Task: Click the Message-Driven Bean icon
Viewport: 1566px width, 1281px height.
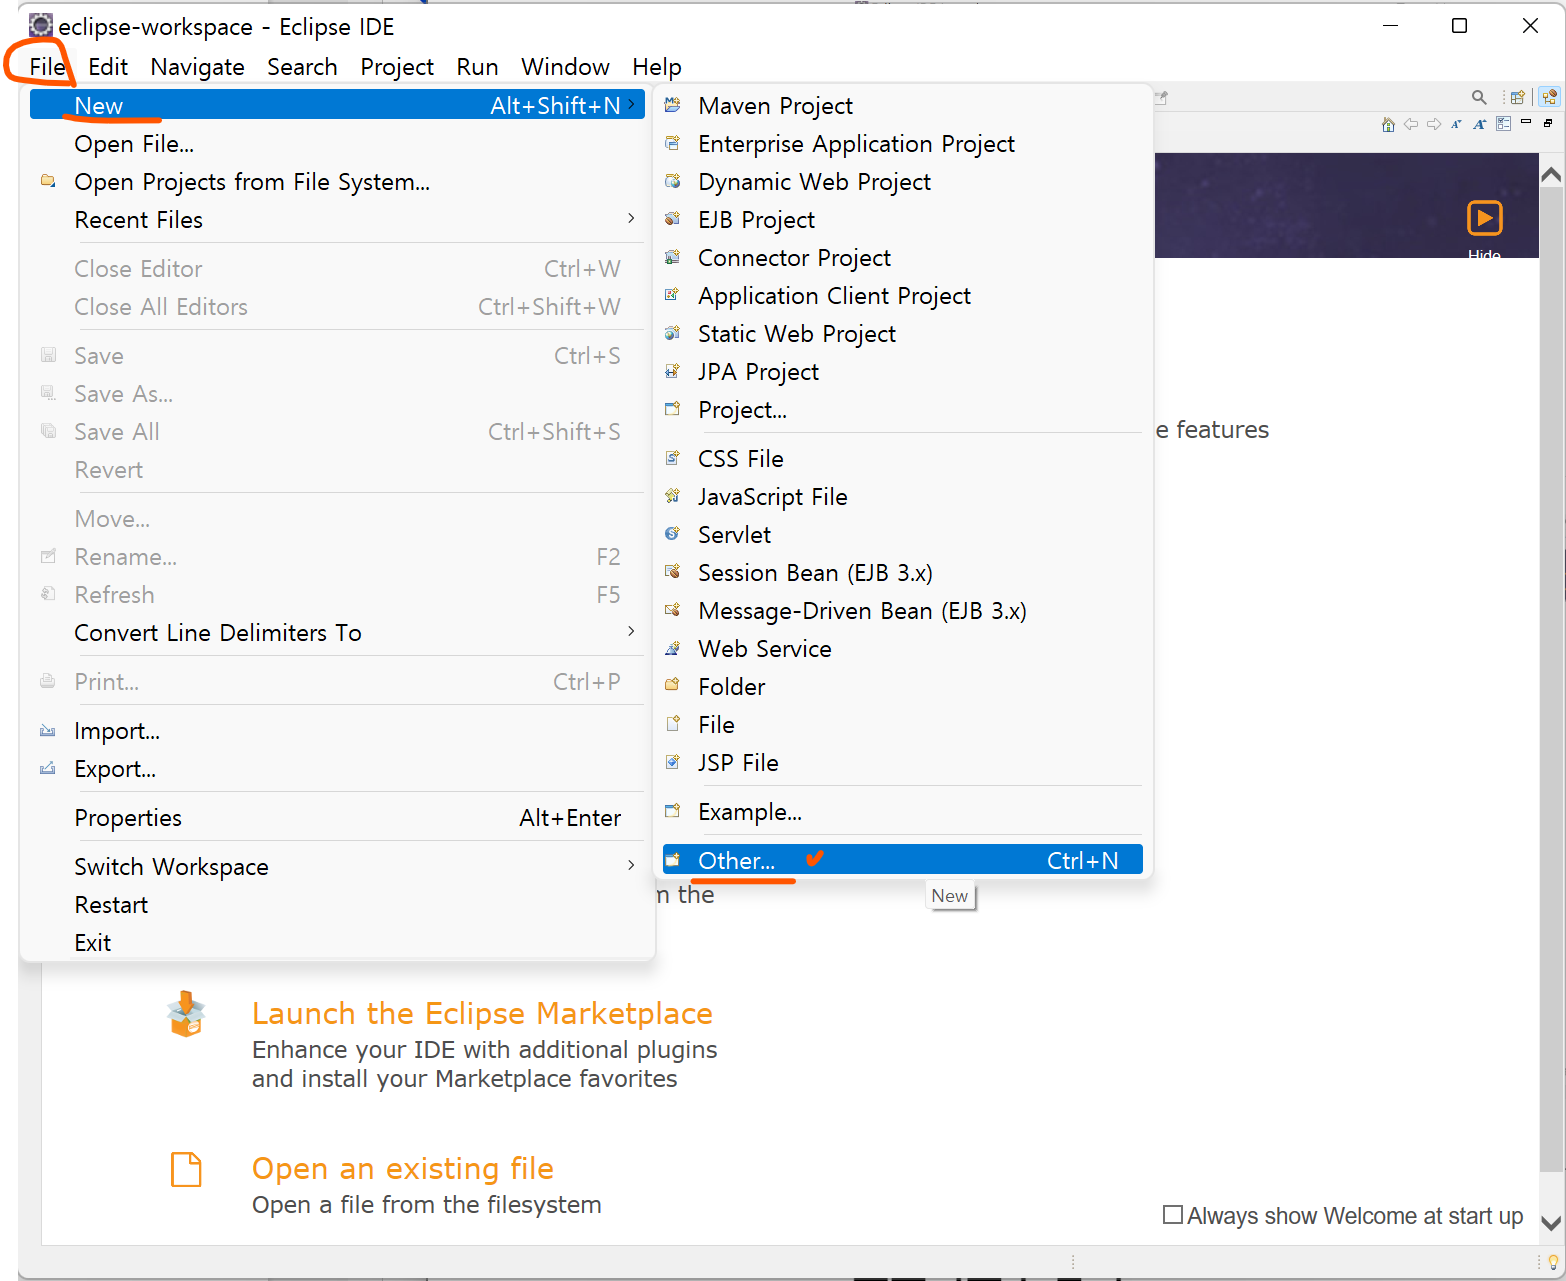Action: [x=673, y=610]
